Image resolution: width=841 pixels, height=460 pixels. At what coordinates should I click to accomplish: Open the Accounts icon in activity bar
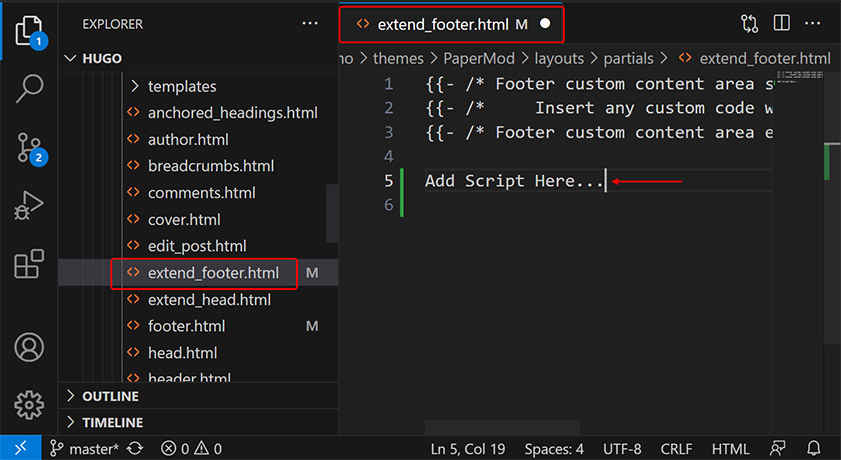[29, 347]
